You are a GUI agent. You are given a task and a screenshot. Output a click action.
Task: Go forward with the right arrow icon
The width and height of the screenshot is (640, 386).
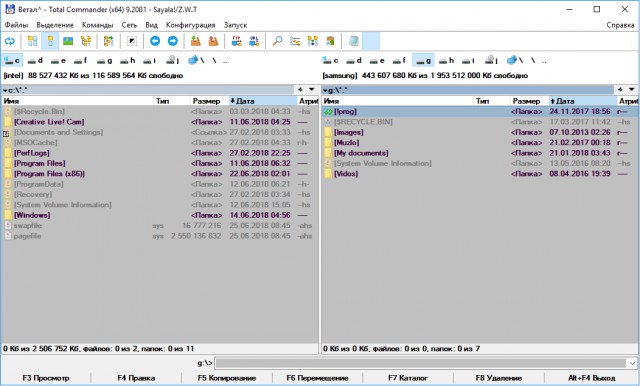(173, 41)
